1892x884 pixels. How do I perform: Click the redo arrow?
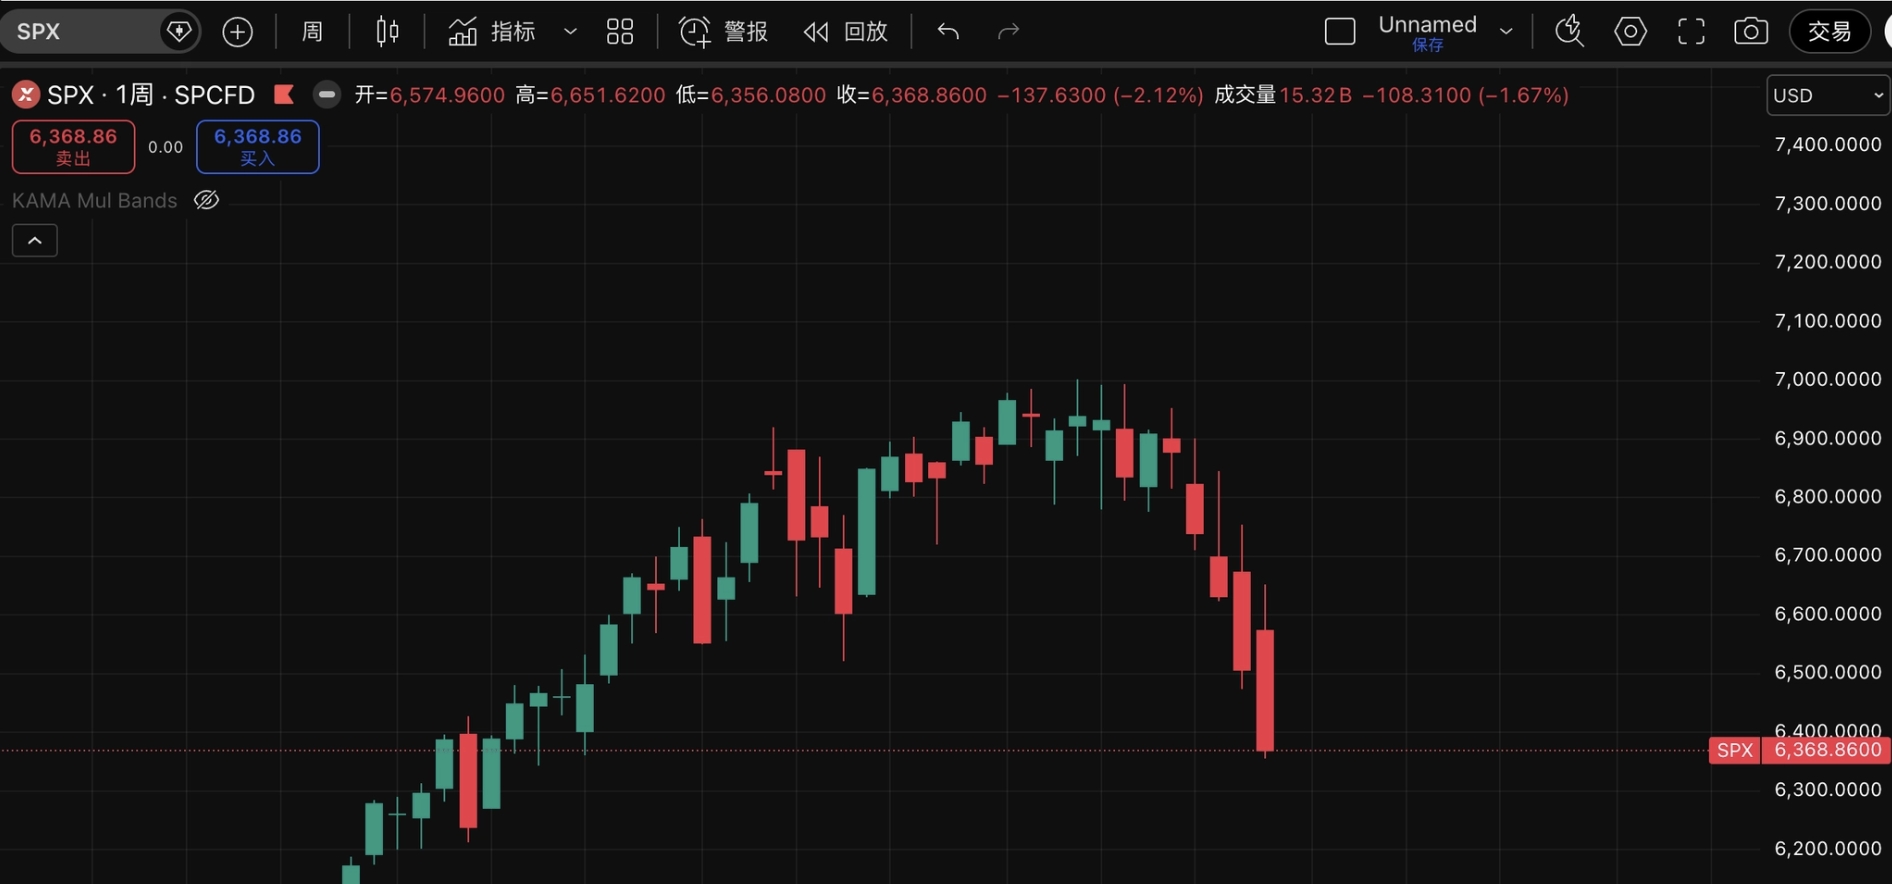point(1008,32)
